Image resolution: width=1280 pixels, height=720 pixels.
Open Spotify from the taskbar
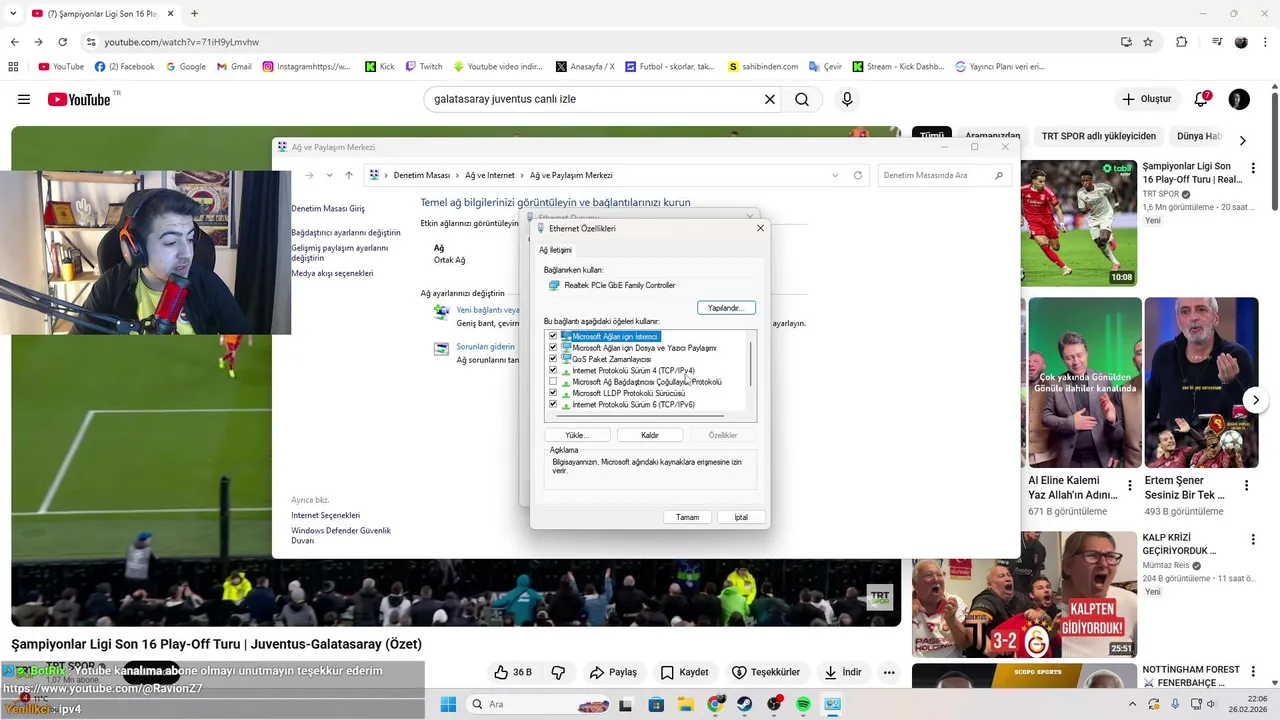pyautogui.click(x=803, y=704)
